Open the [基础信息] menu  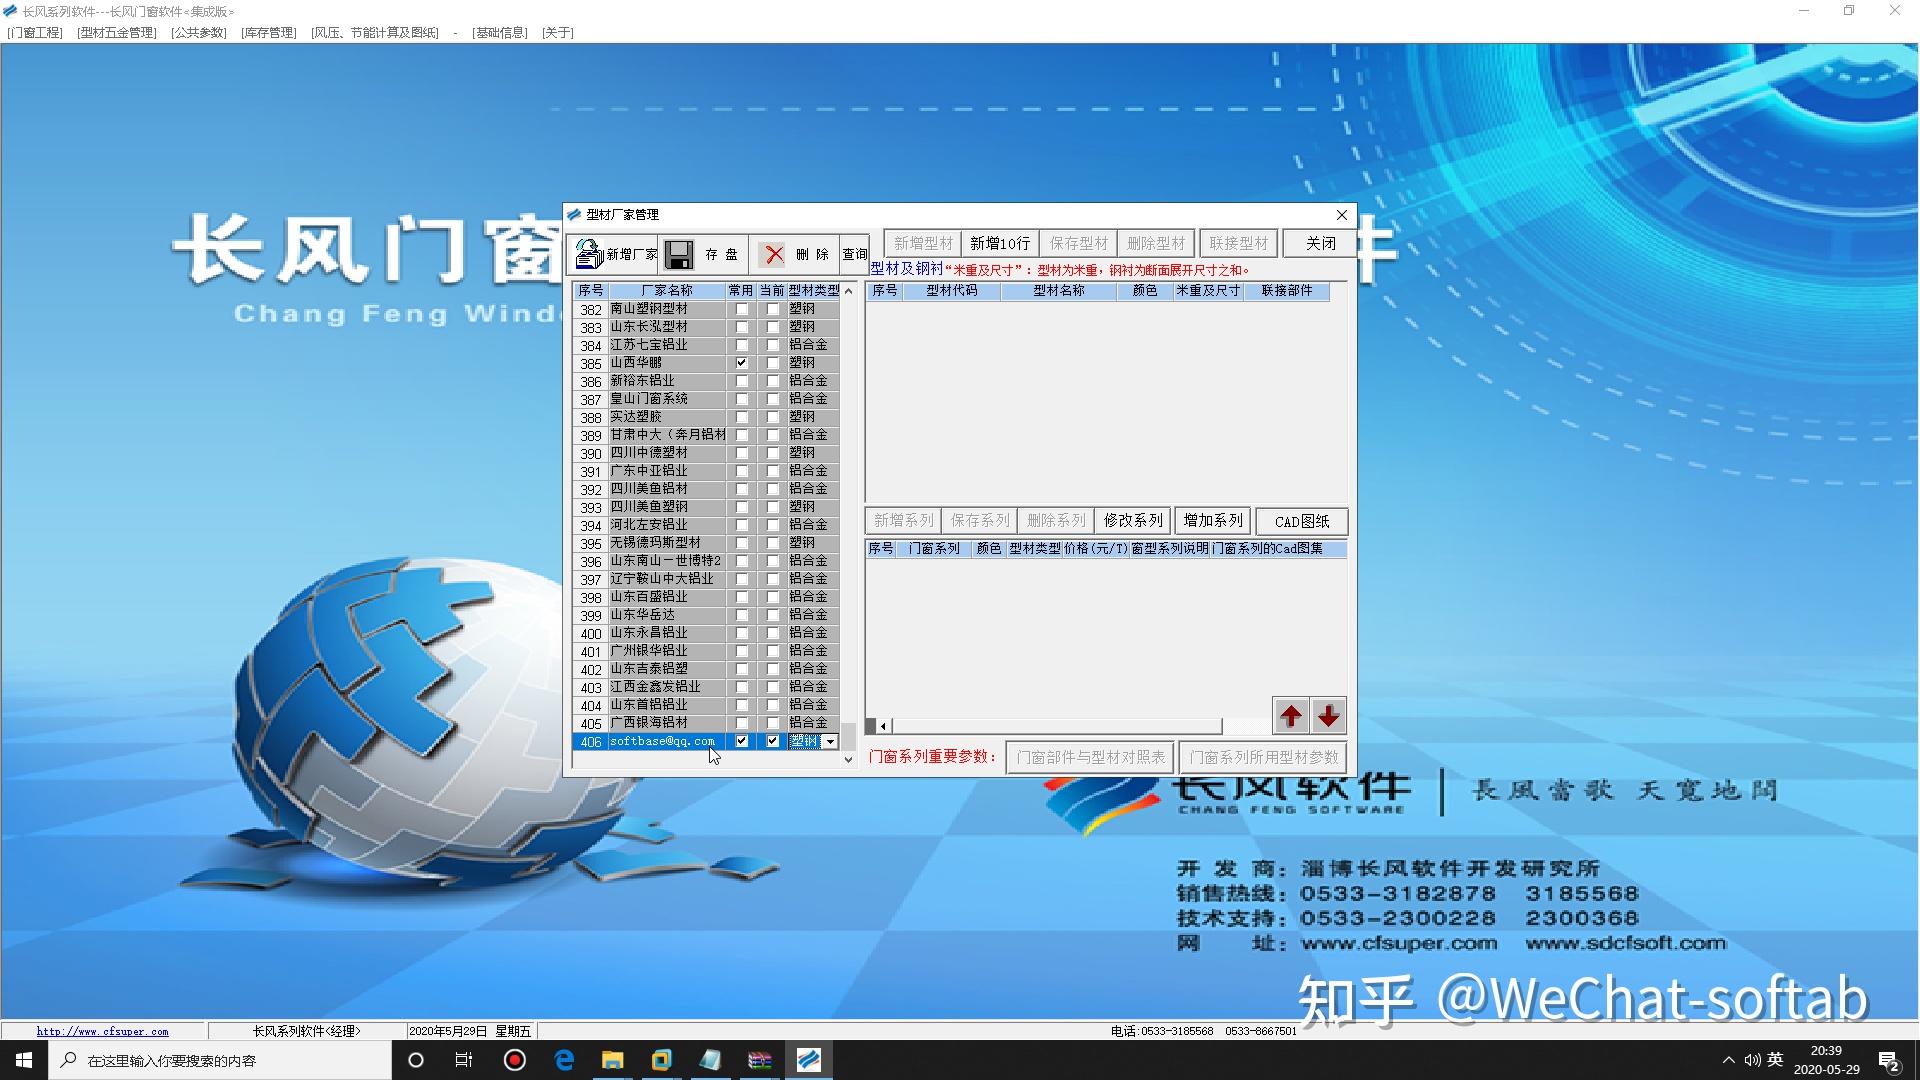click(500, 32)
